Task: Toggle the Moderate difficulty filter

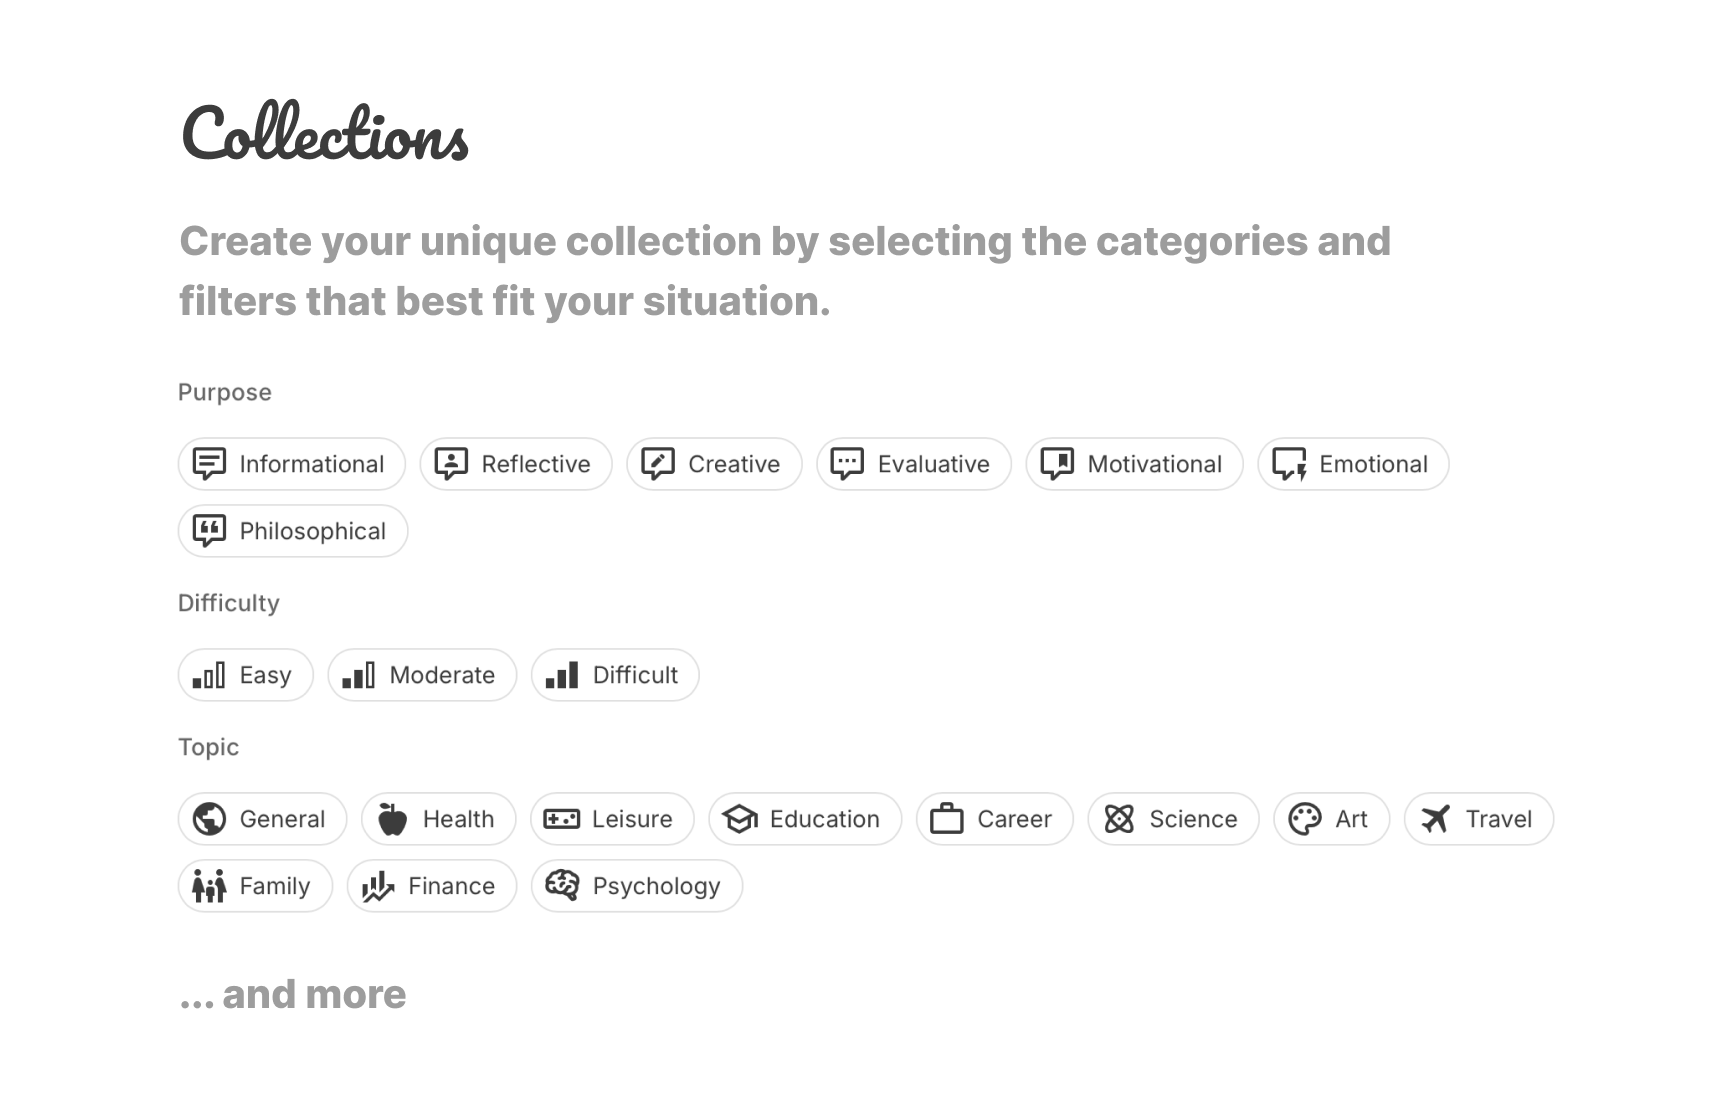Action: [x=422, y=675]
